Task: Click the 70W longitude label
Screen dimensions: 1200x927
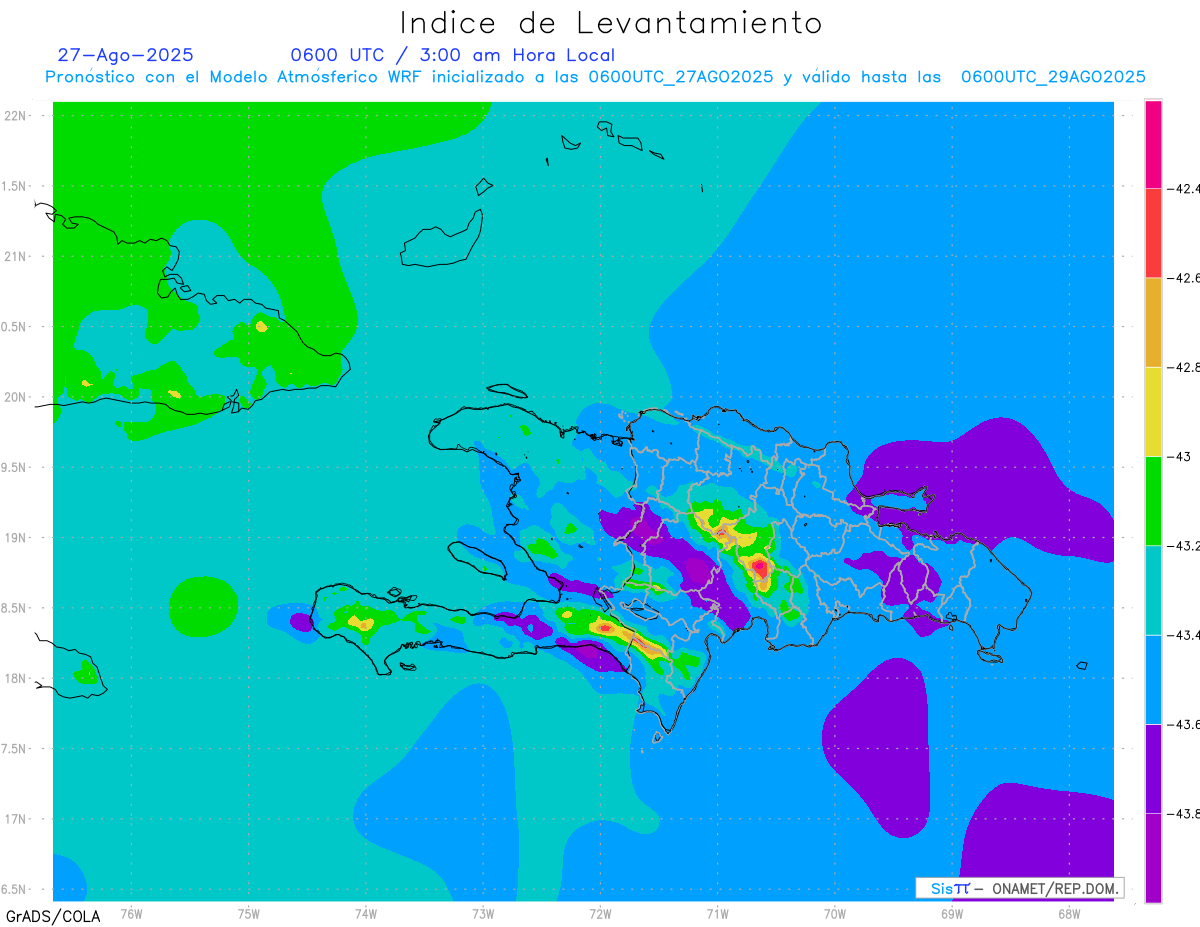Action: point(834,913)
